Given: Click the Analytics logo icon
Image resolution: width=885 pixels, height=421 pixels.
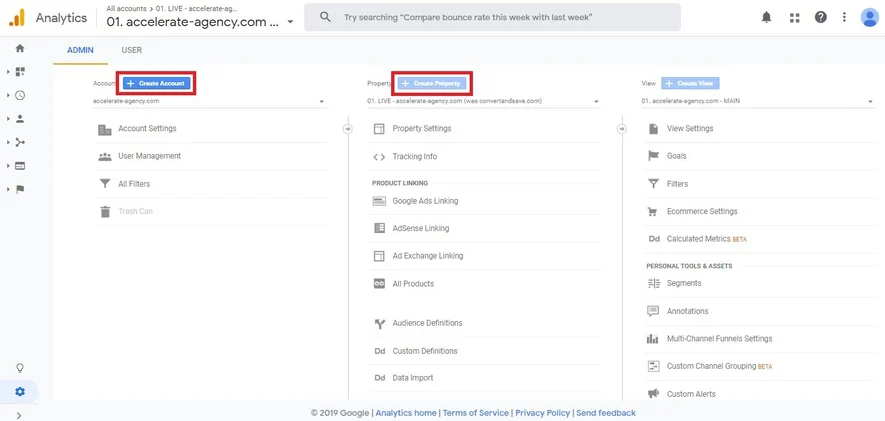Looking at the screenshot, I should 17,18.
